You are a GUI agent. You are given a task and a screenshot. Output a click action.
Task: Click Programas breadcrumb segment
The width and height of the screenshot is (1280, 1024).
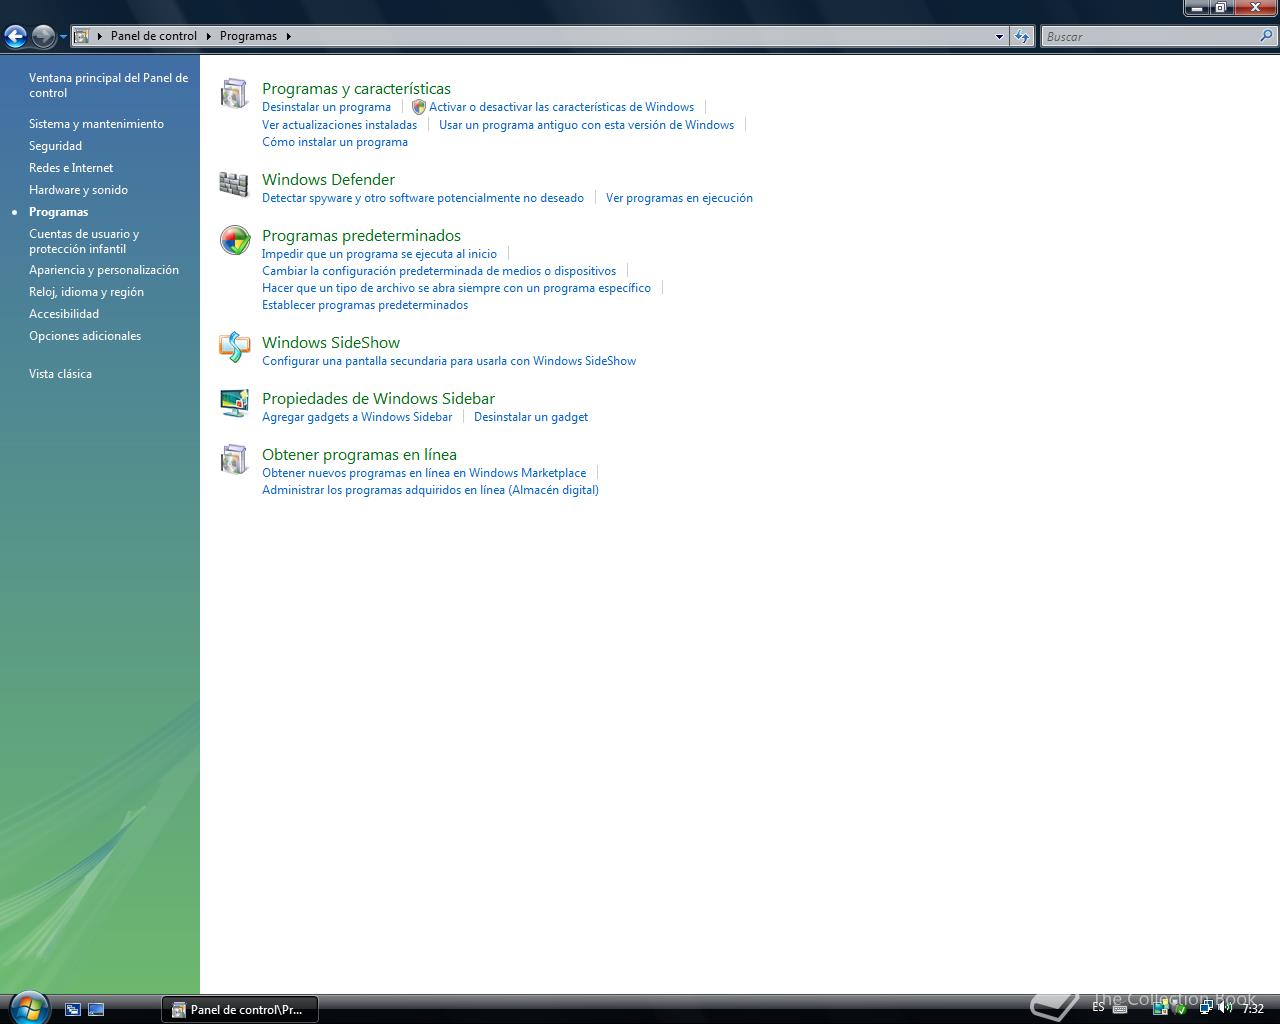248,36
